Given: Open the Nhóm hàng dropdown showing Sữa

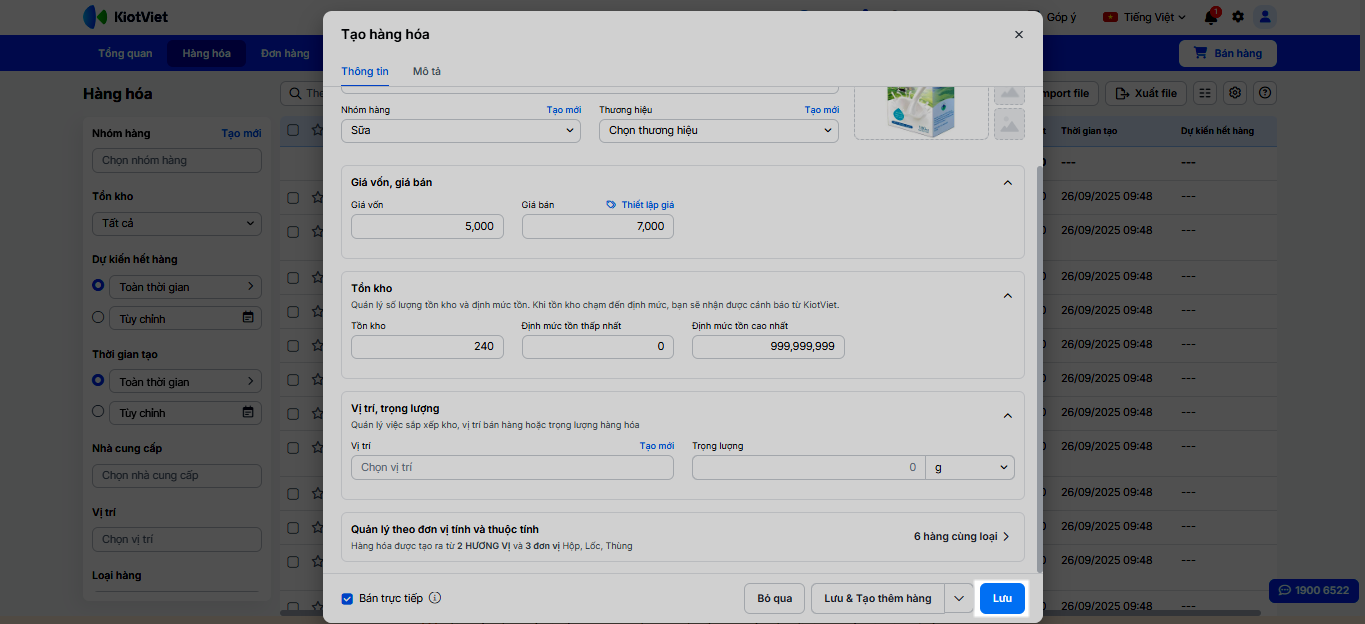Looking at the screenshot, I should tap(461, 130).
